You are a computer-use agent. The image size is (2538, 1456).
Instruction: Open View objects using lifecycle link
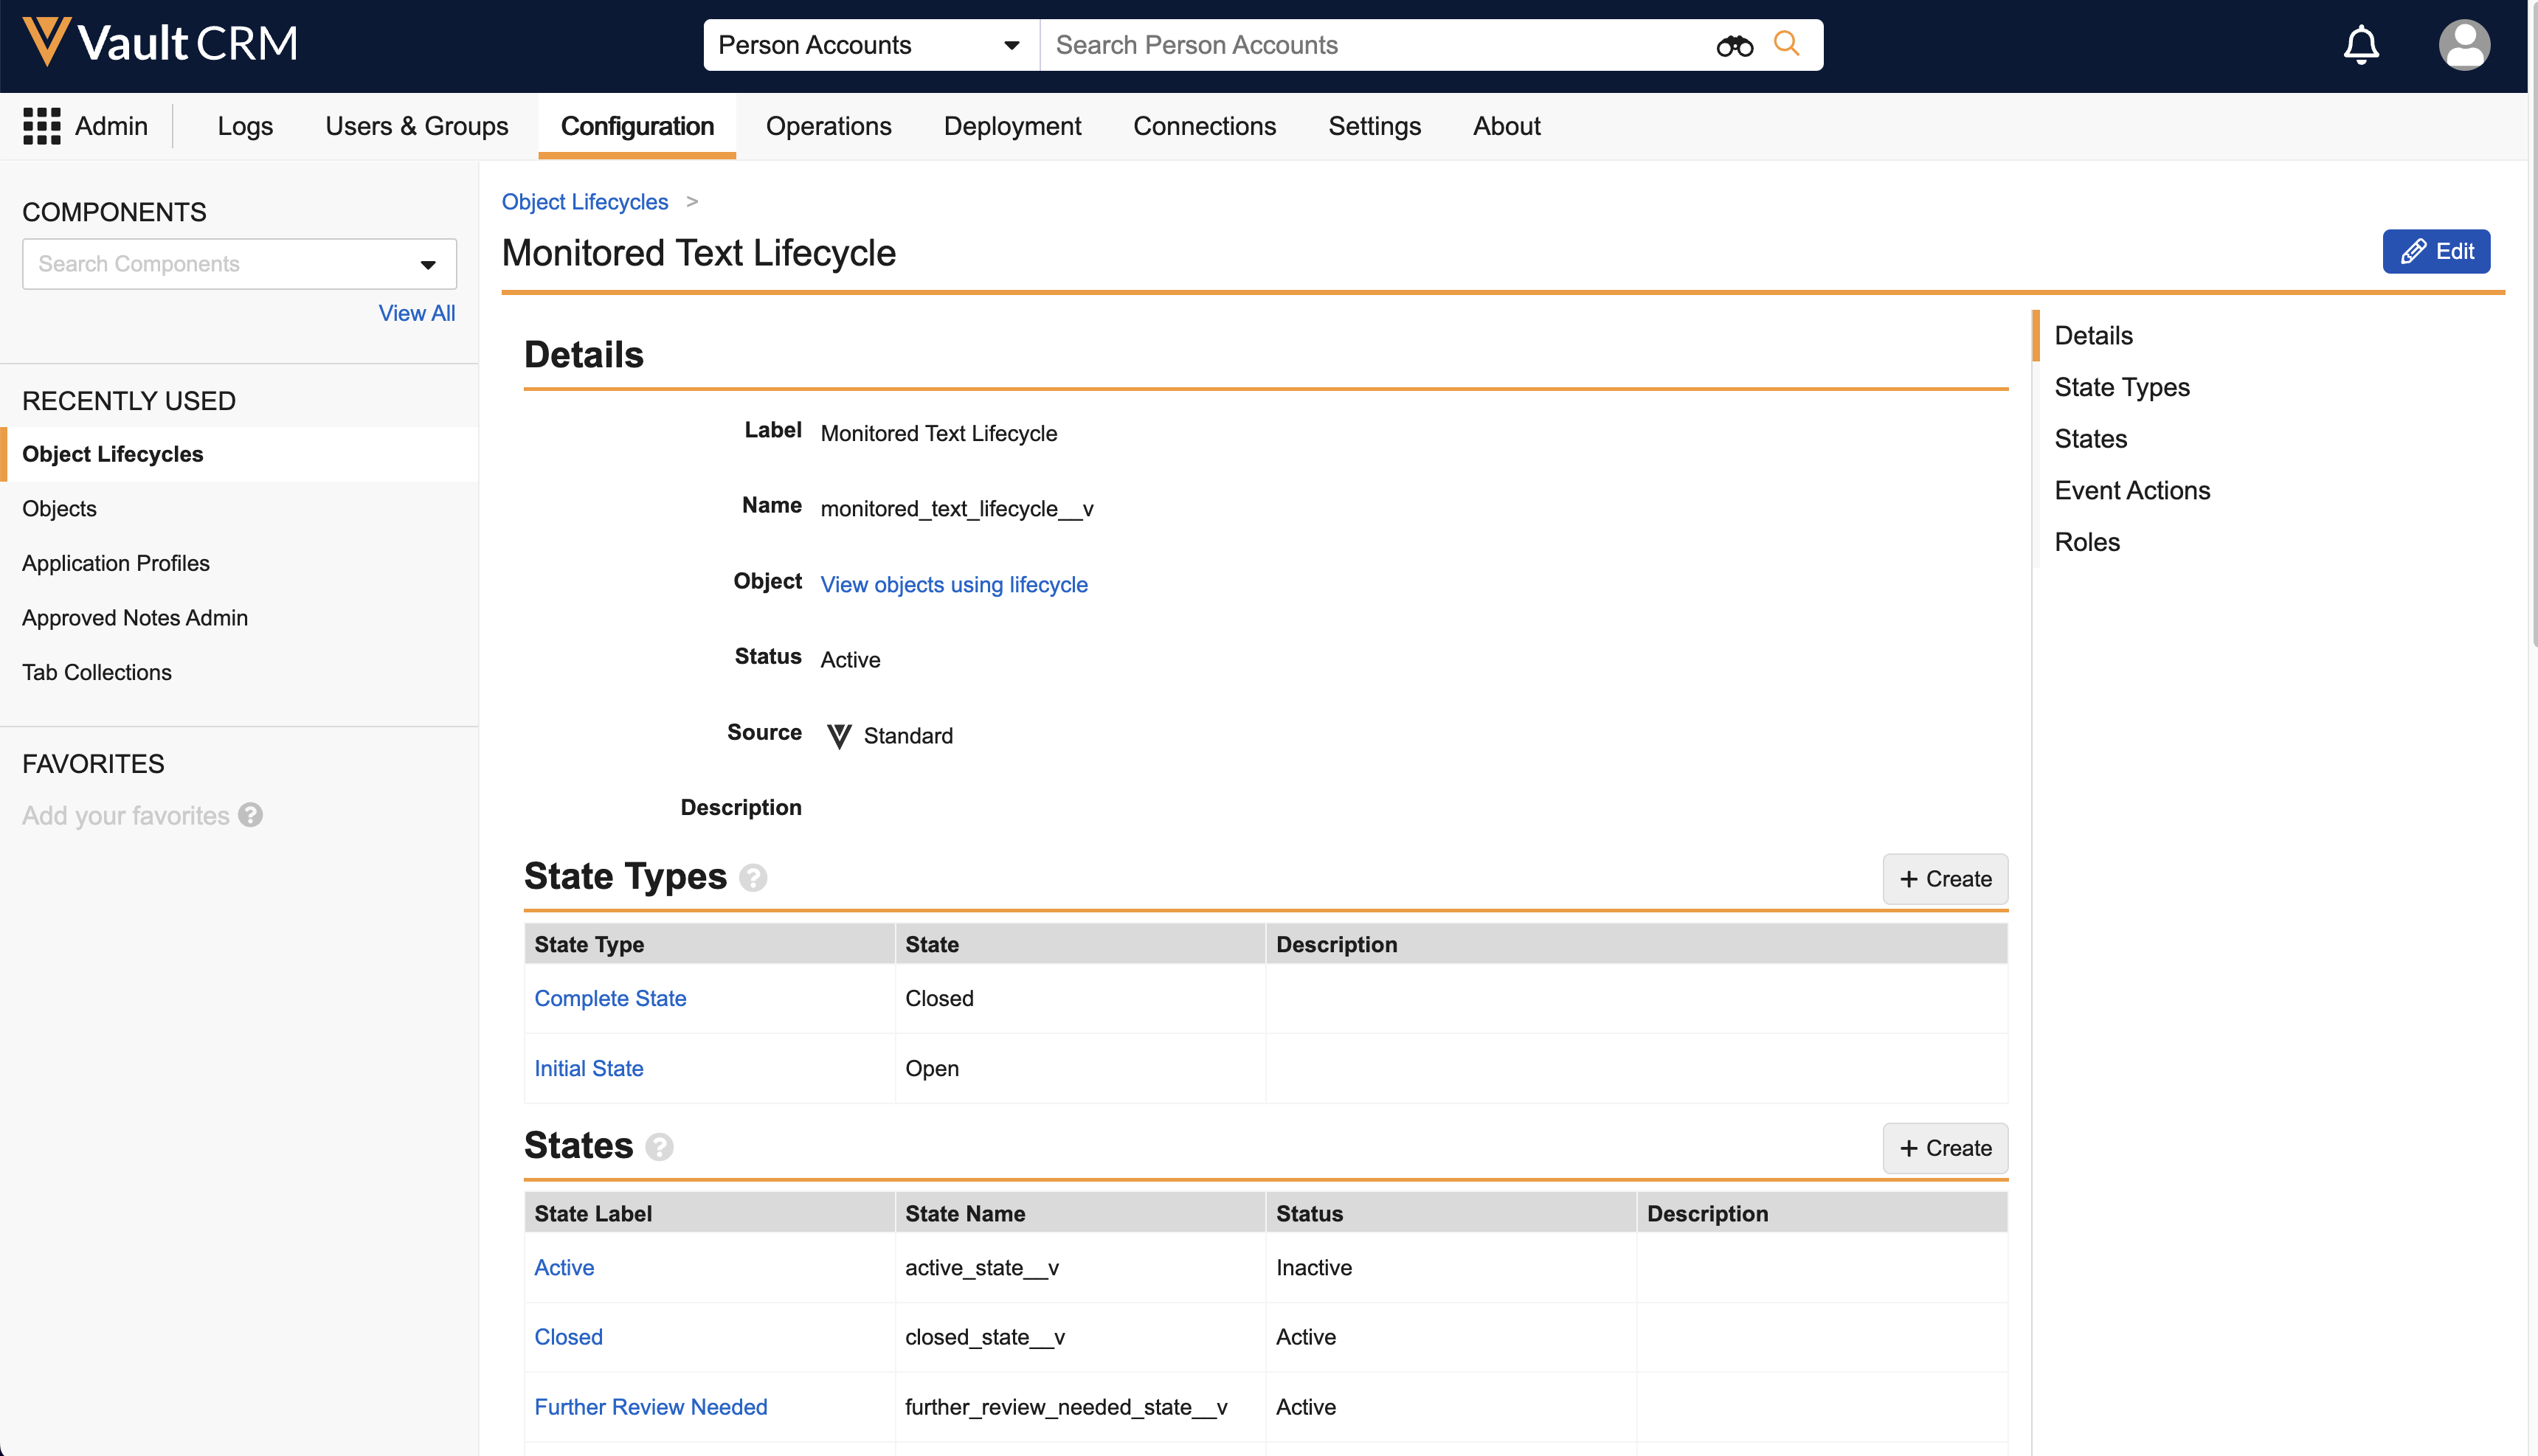click(x=953, y=585)
